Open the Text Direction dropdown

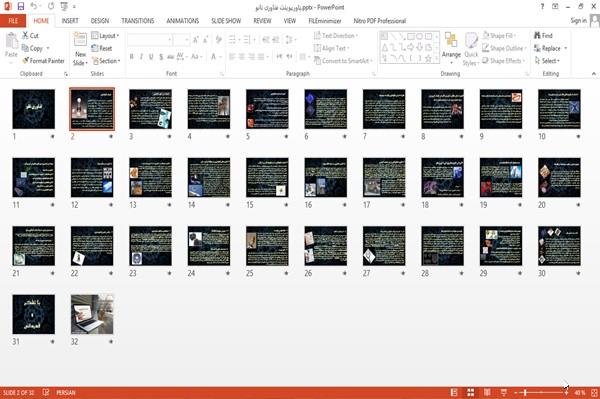point(336,36)
